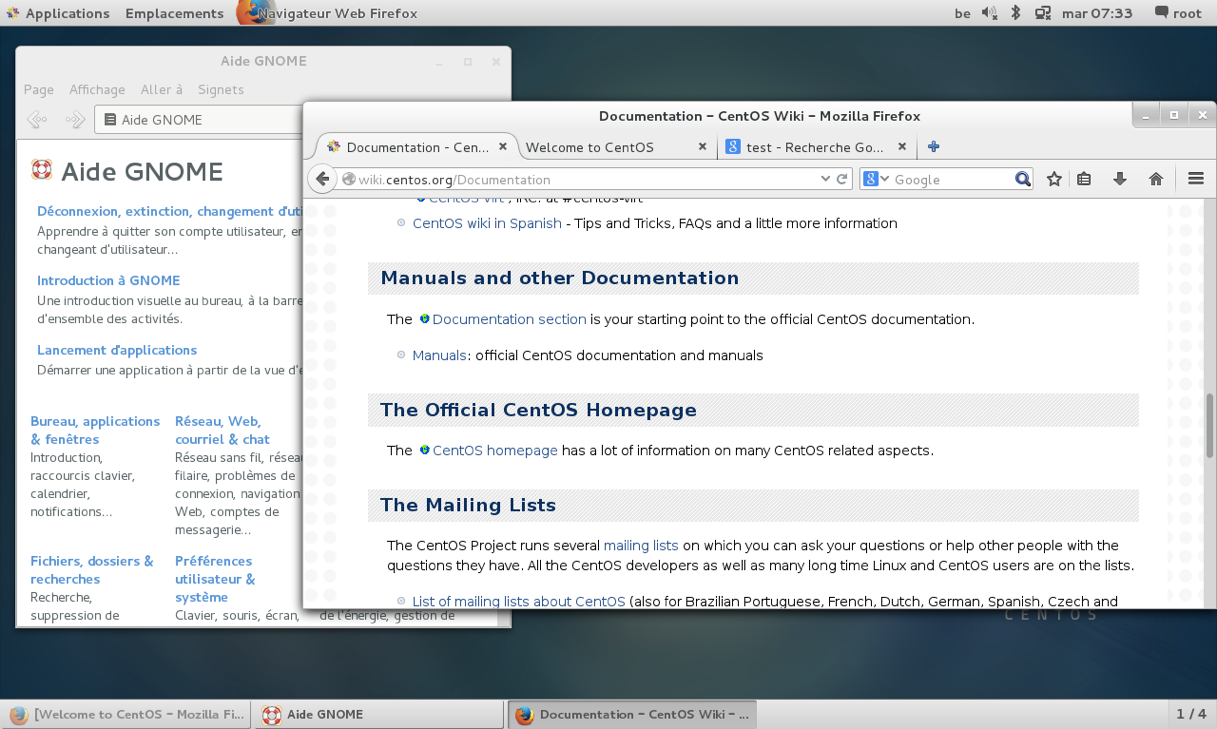The height and width of the screenshot is (729, 1217).
Task: Visit the CentOS homepage link
Action: tap(495, 450)
